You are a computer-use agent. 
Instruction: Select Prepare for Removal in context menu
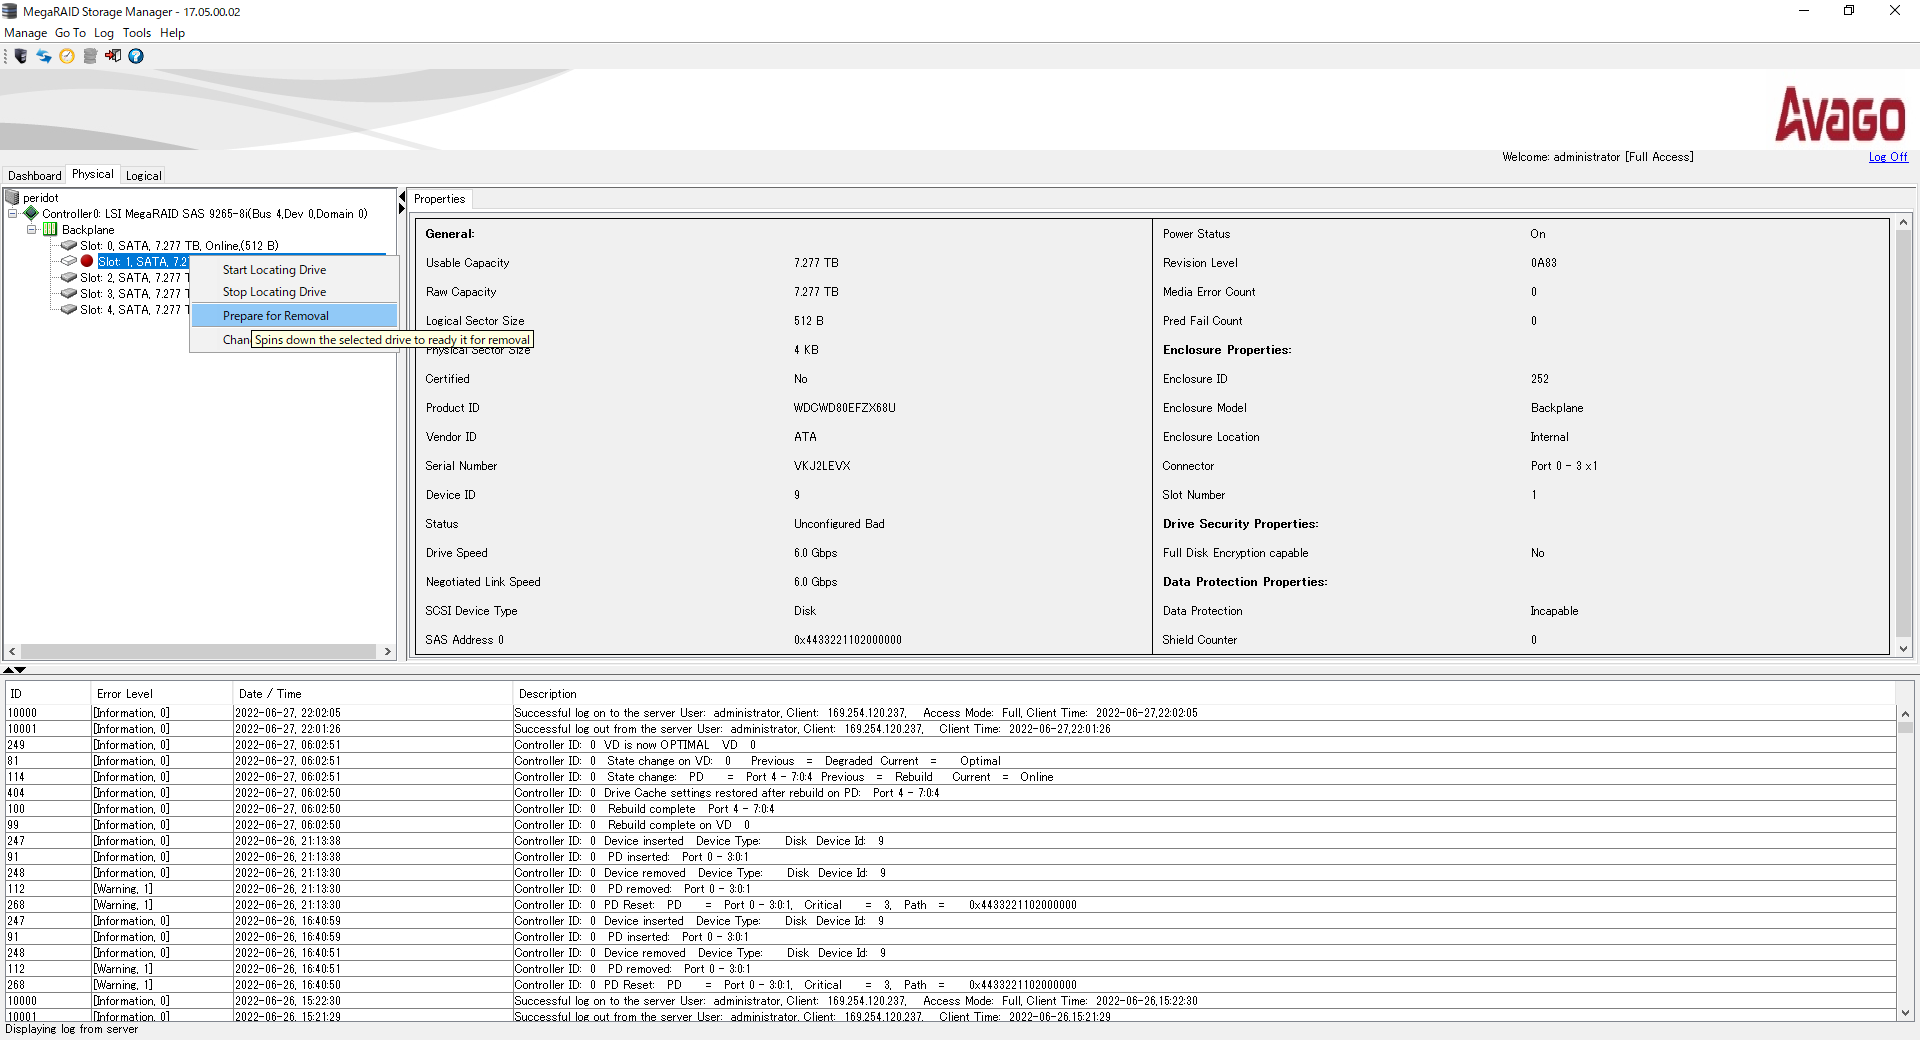point(294,316)
